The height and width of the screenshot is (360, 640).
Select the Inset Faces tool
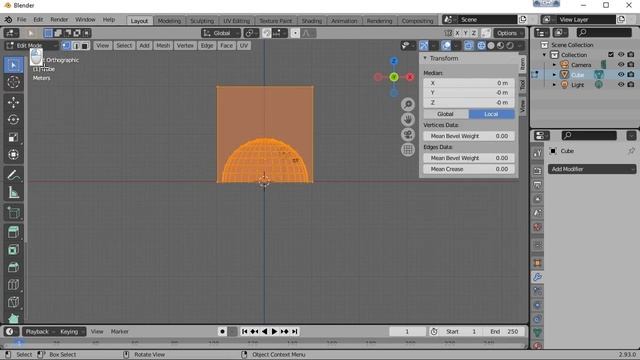pos(13,250)
